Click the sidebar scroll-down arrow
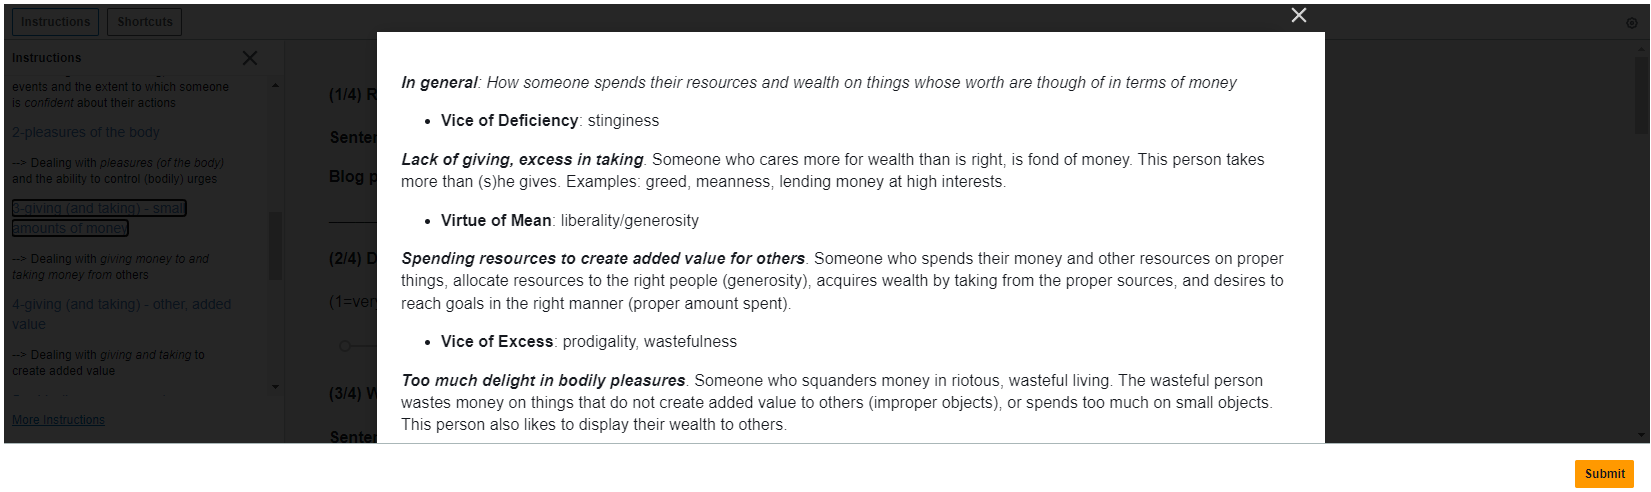The height and width of the screenshot is (492, 1651). (276, 387)
